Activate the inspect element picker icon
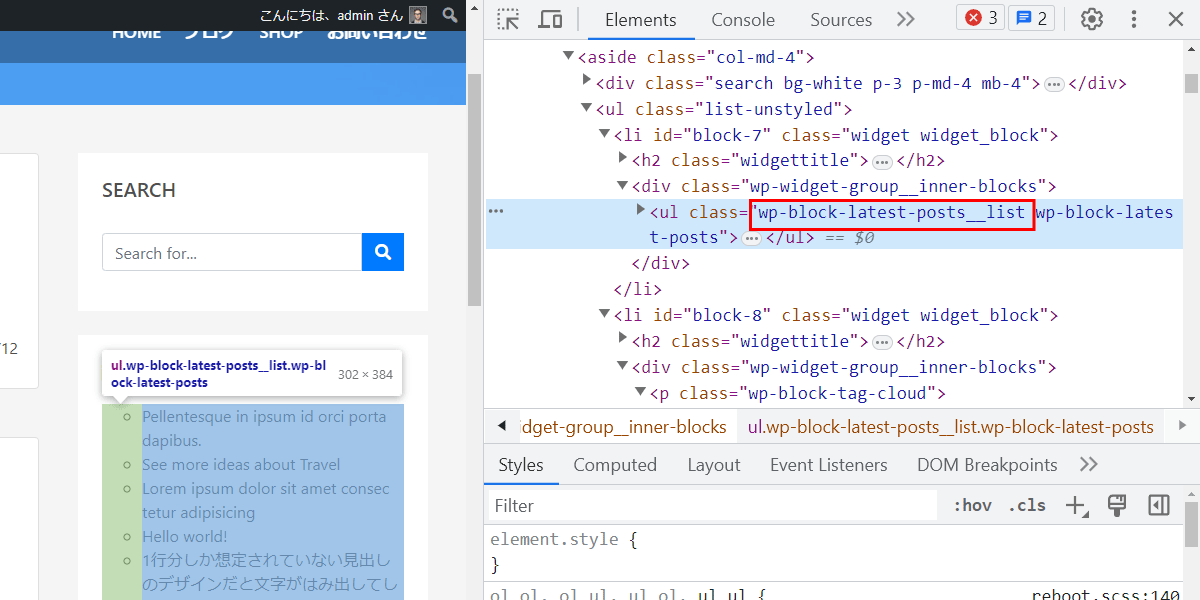 509,19
